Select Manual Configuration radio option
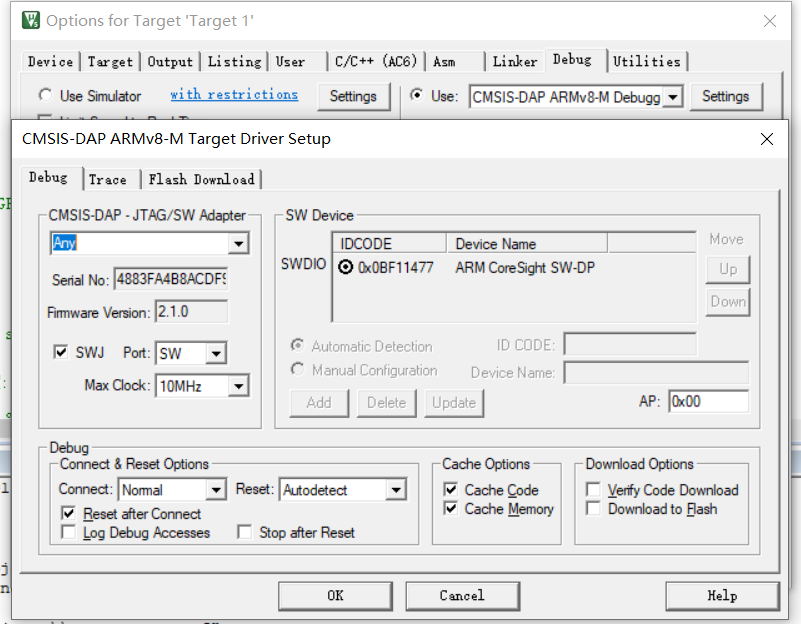This screenshot has height=624, width=801. tap(297, 369)
